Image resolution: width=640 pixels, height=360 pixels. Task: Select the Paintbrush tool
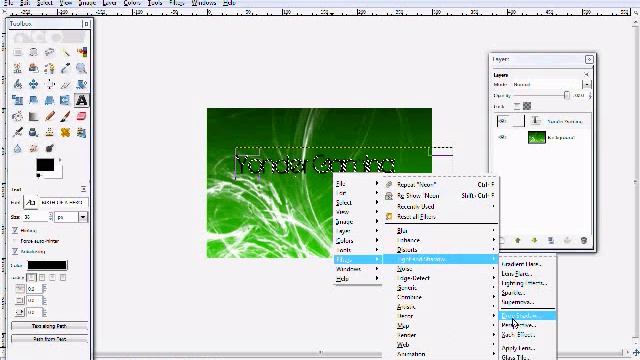pyautogui.click(x=65, y=116)
